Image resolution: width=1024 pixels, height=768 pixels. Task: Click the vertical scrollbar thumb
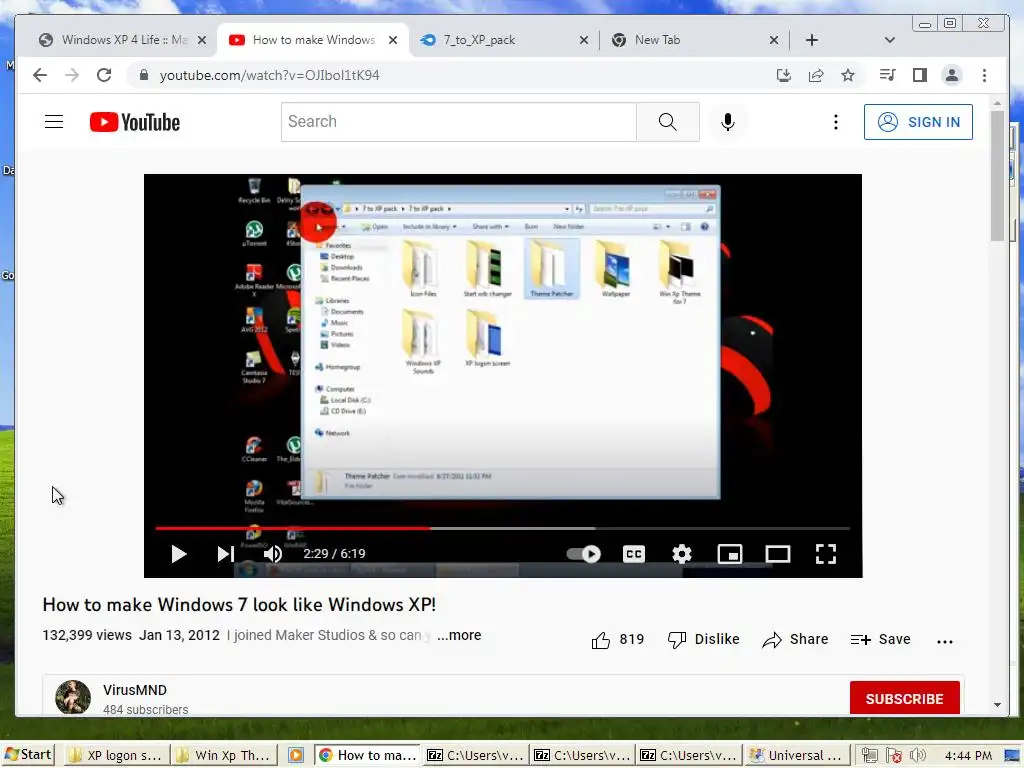tap(997, 175)
